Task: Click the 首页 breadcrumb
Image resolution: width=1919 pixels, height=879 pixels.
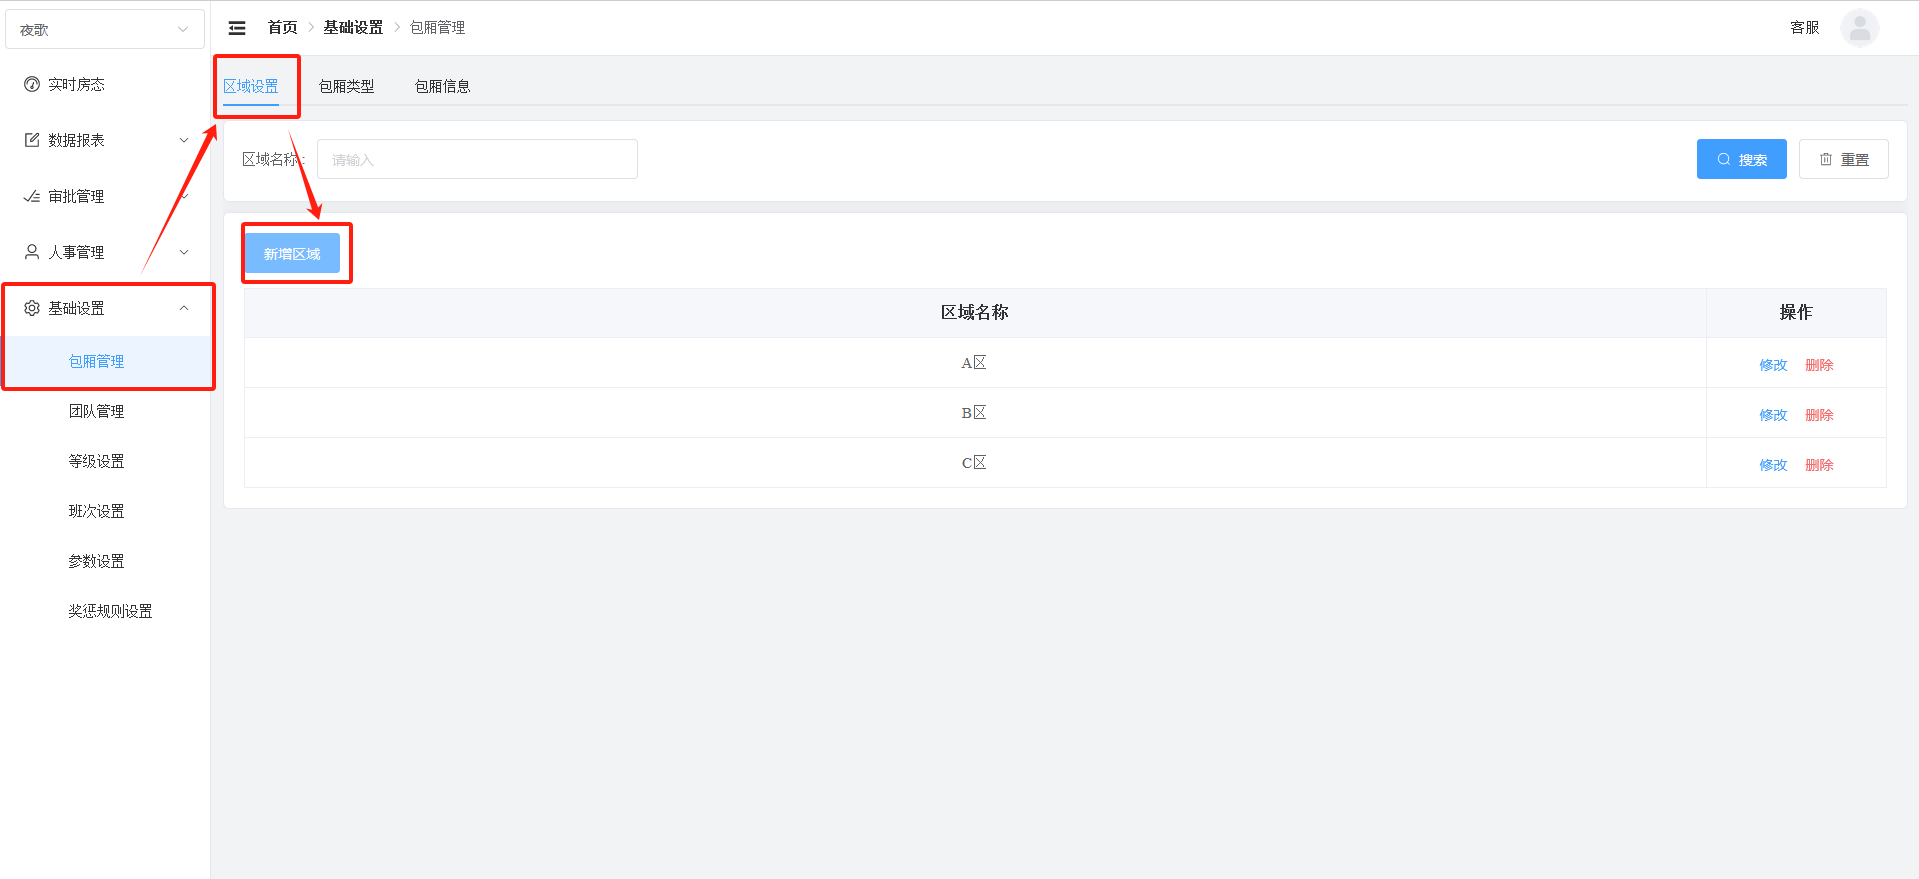Action: click(282, 28)
